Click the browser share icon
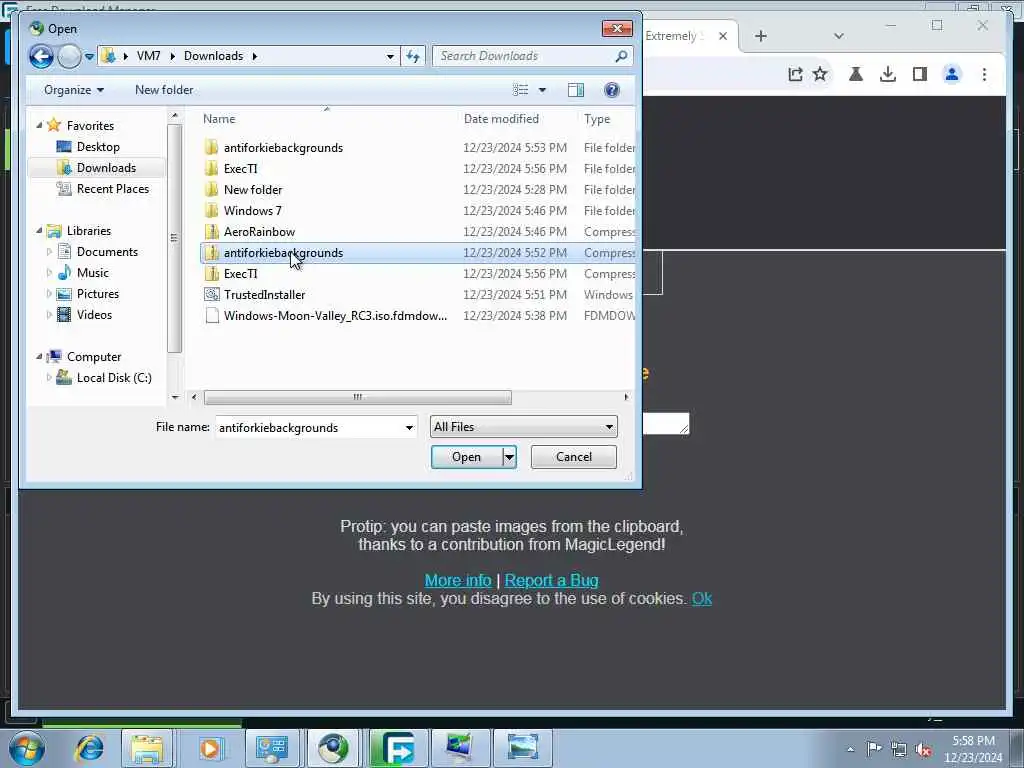This screenshot has height=768, width=1024. tap(795, 74)
